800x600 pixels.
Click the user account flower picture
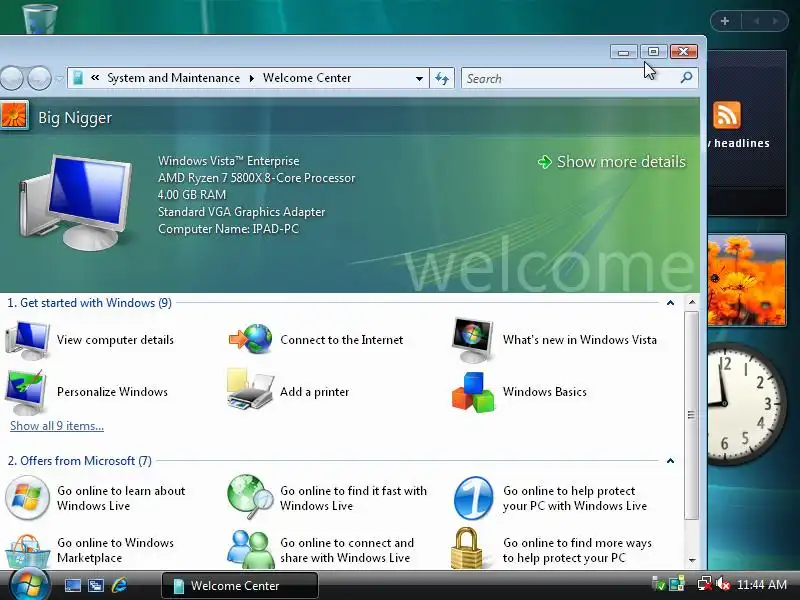tap(14, 115)
